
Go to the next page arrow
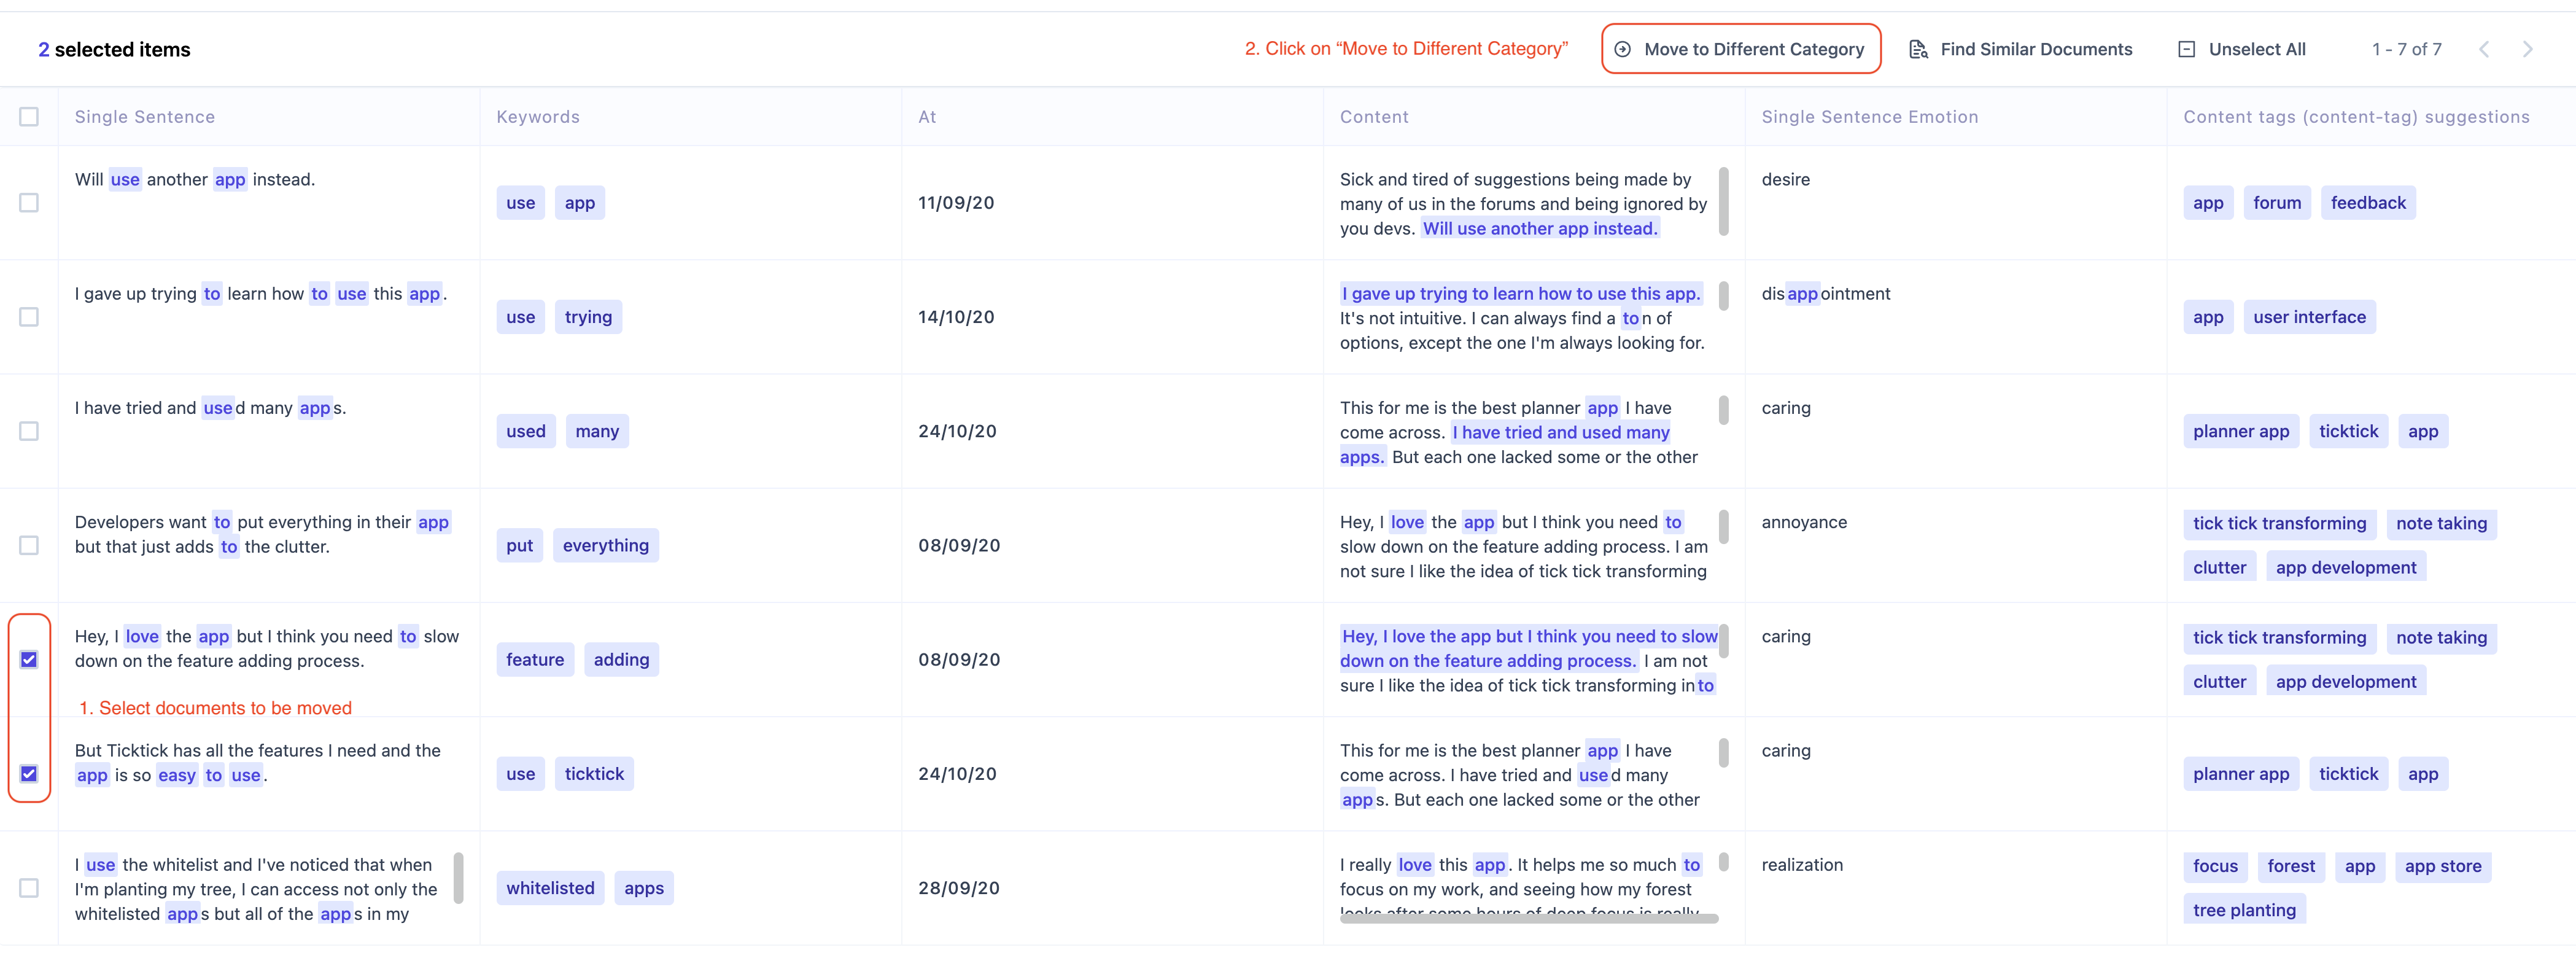2527,49
